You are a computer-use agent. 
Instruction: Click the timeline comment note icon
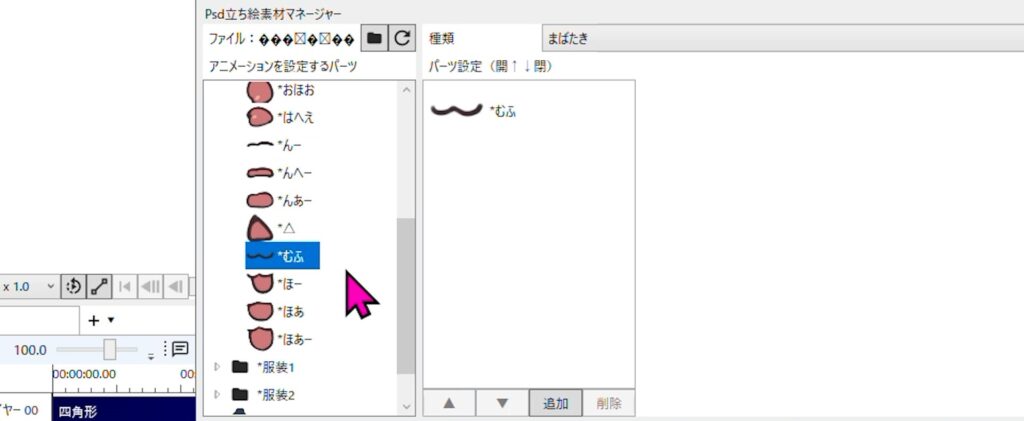point(179,349)
